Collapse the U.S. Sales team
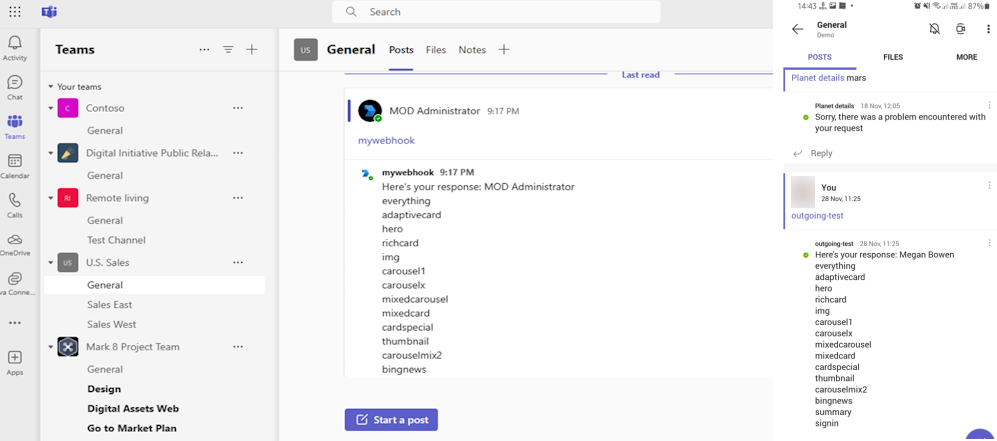The height and width of the screenshot is (441, 997). coord(50,262)
